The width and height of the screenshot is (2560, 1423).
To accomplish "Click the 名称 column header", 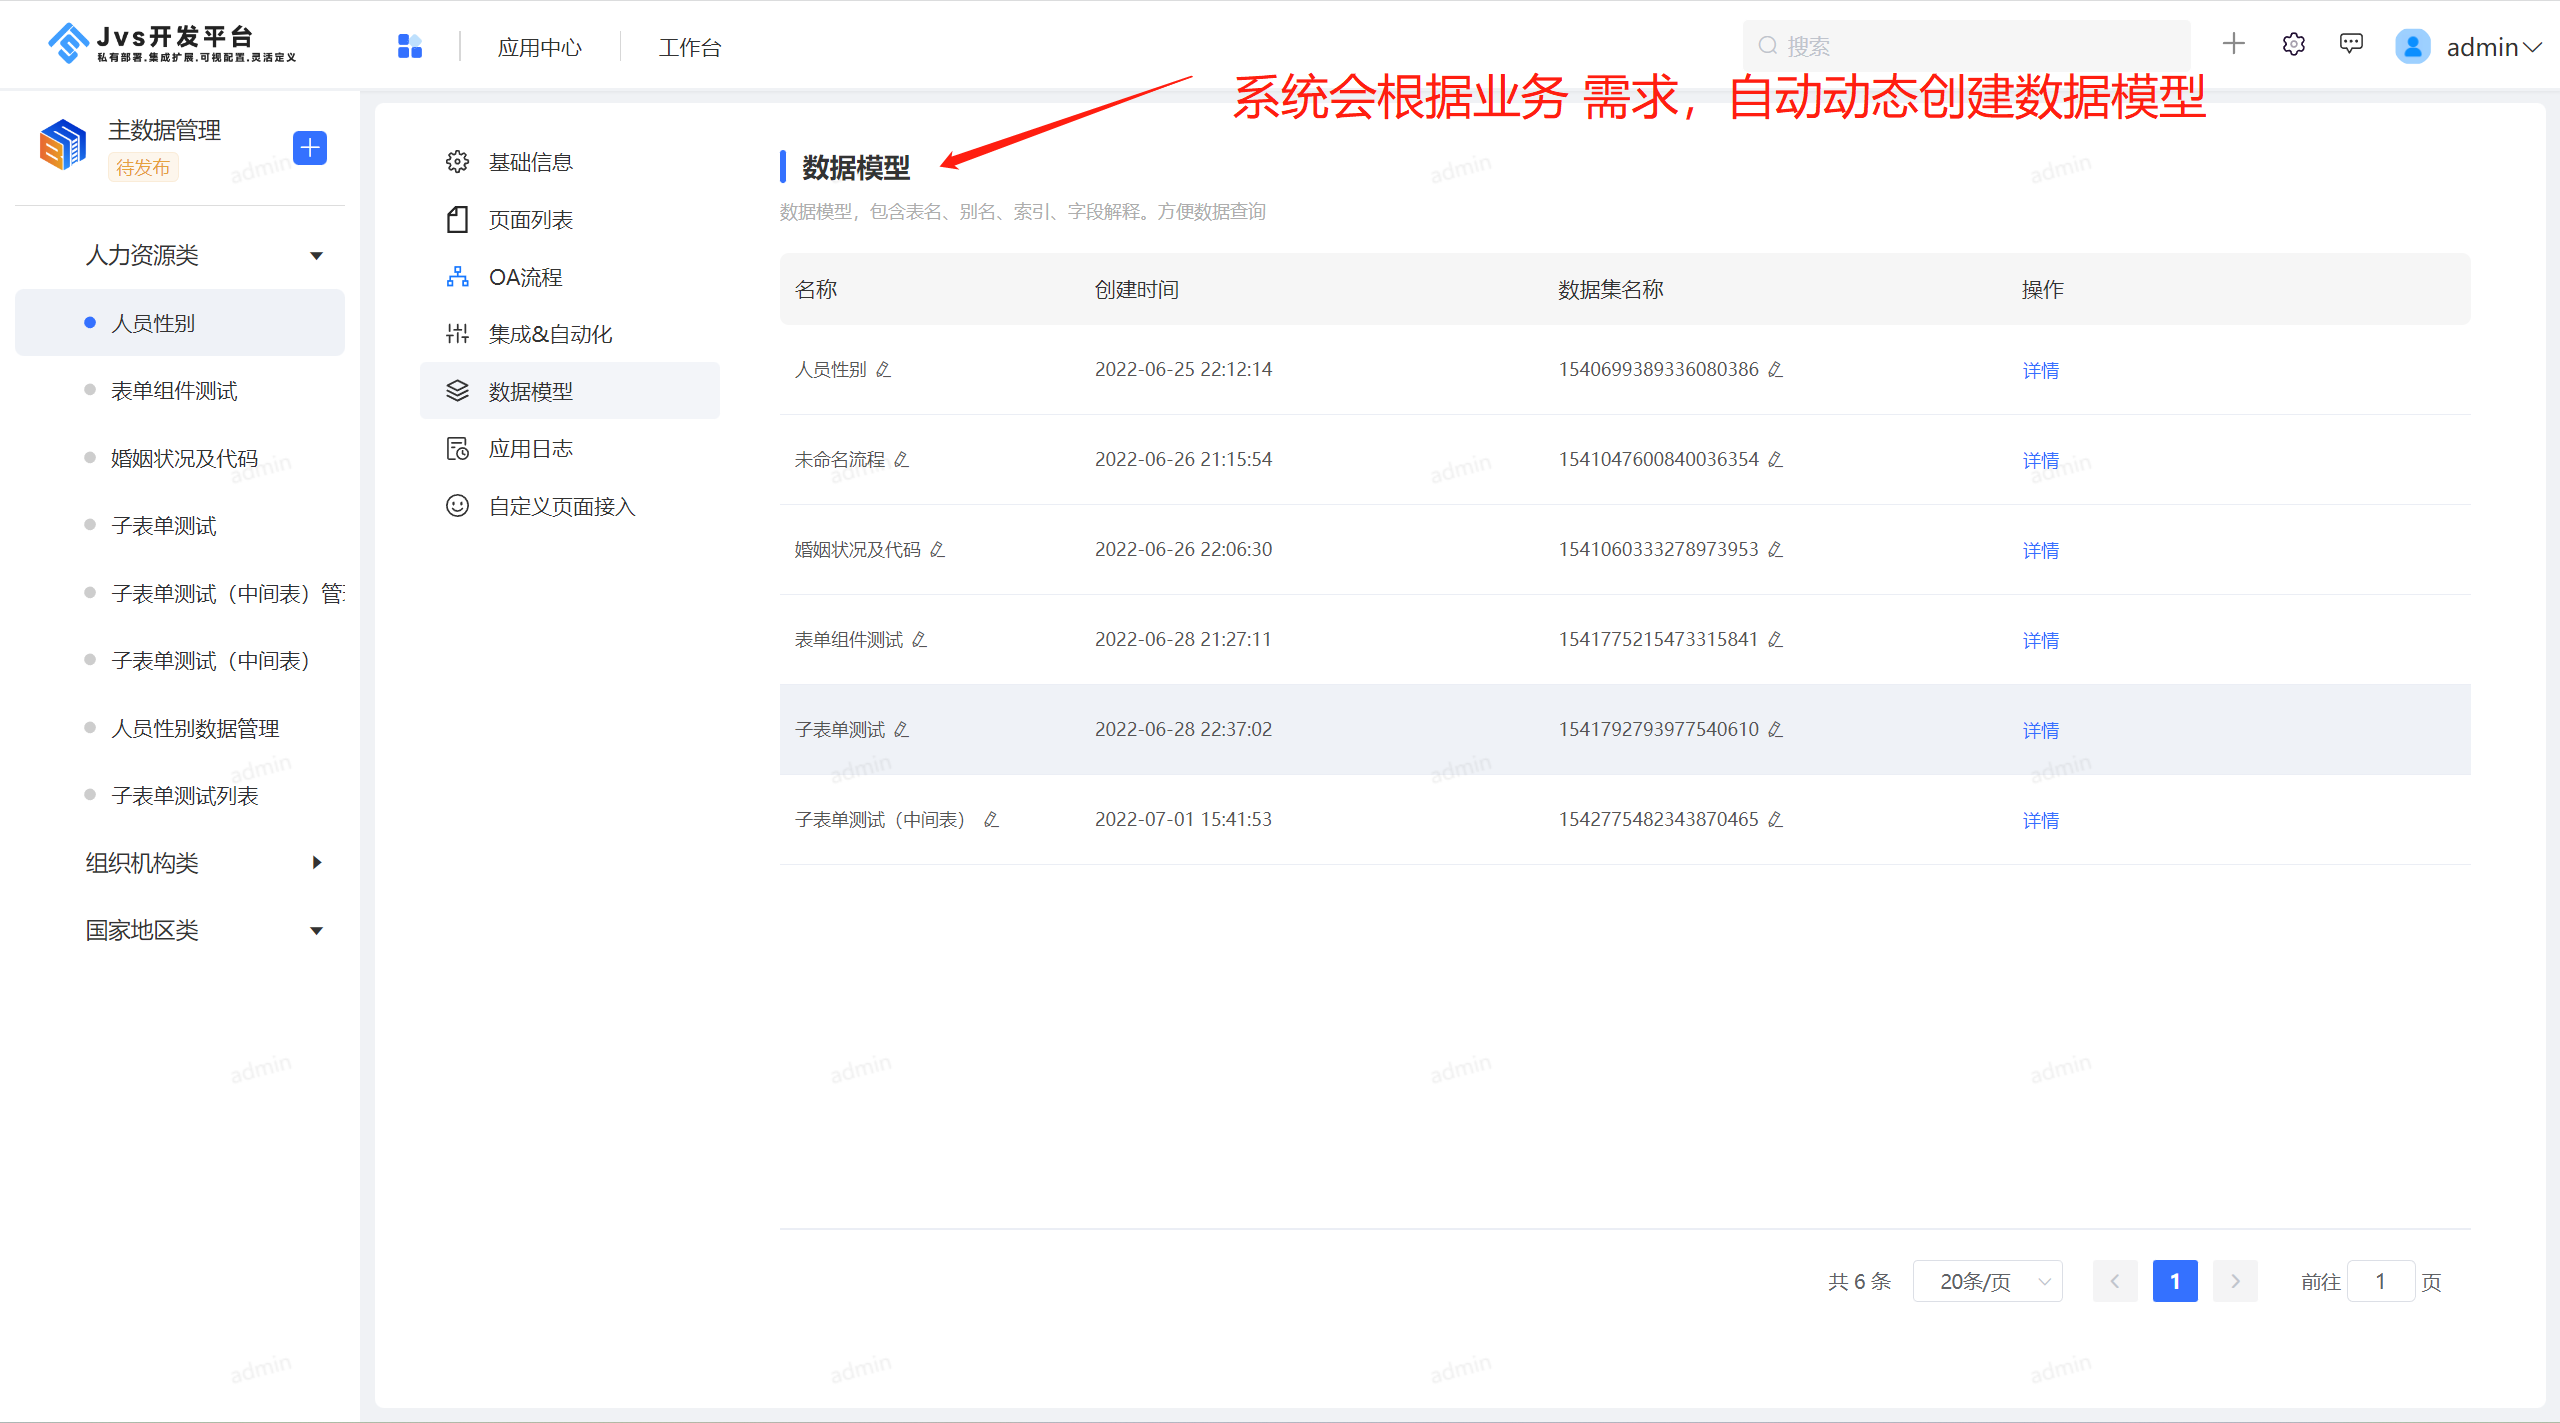I will coord(816,290).
